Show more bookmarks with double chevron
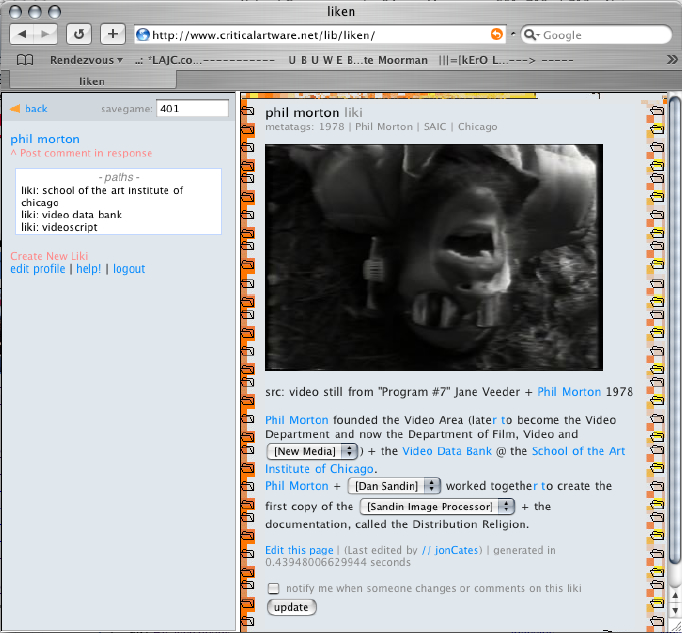The image size is (682, 633). (672, 60)
